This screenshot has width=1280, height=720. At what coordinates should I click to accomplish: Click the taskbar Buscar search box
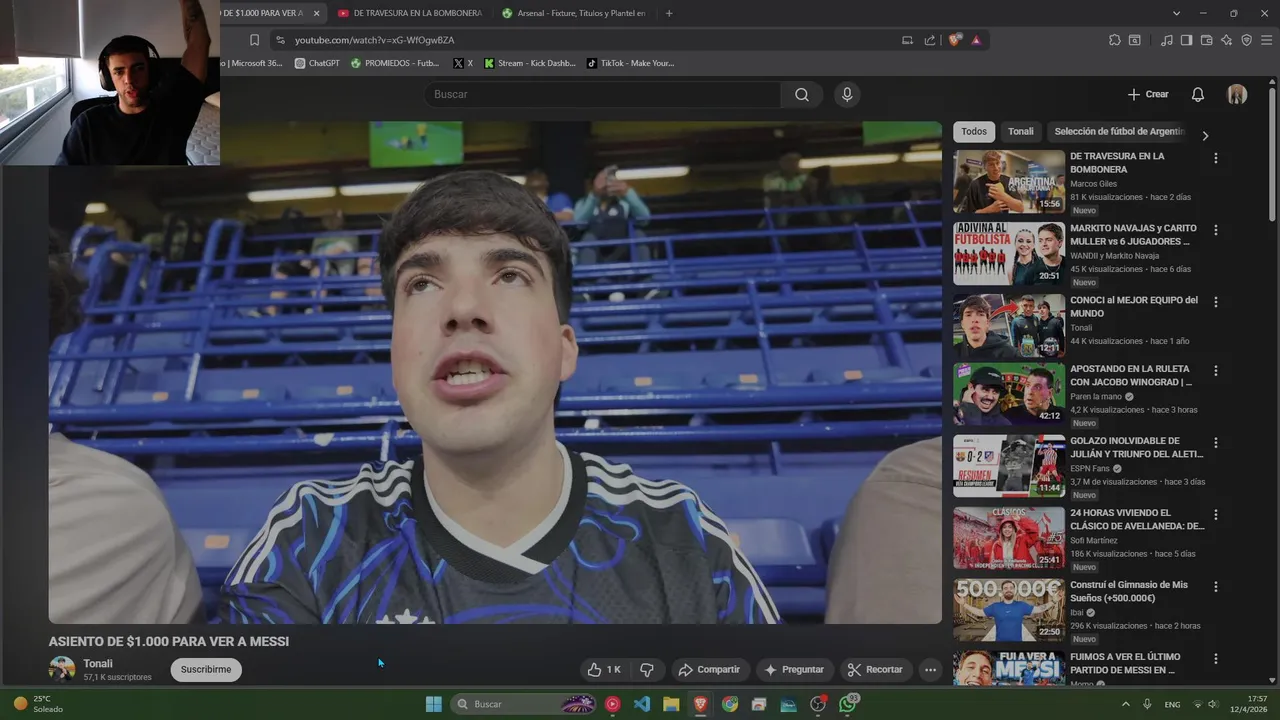(x=523, y=704)
